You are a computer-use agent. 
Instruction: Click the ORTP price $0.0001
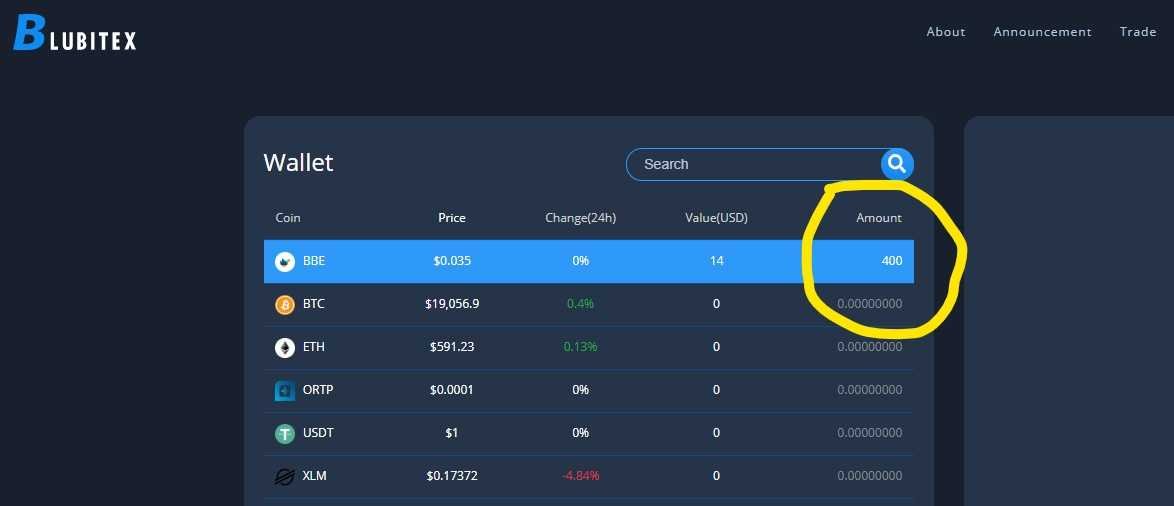tap(451, 389)
